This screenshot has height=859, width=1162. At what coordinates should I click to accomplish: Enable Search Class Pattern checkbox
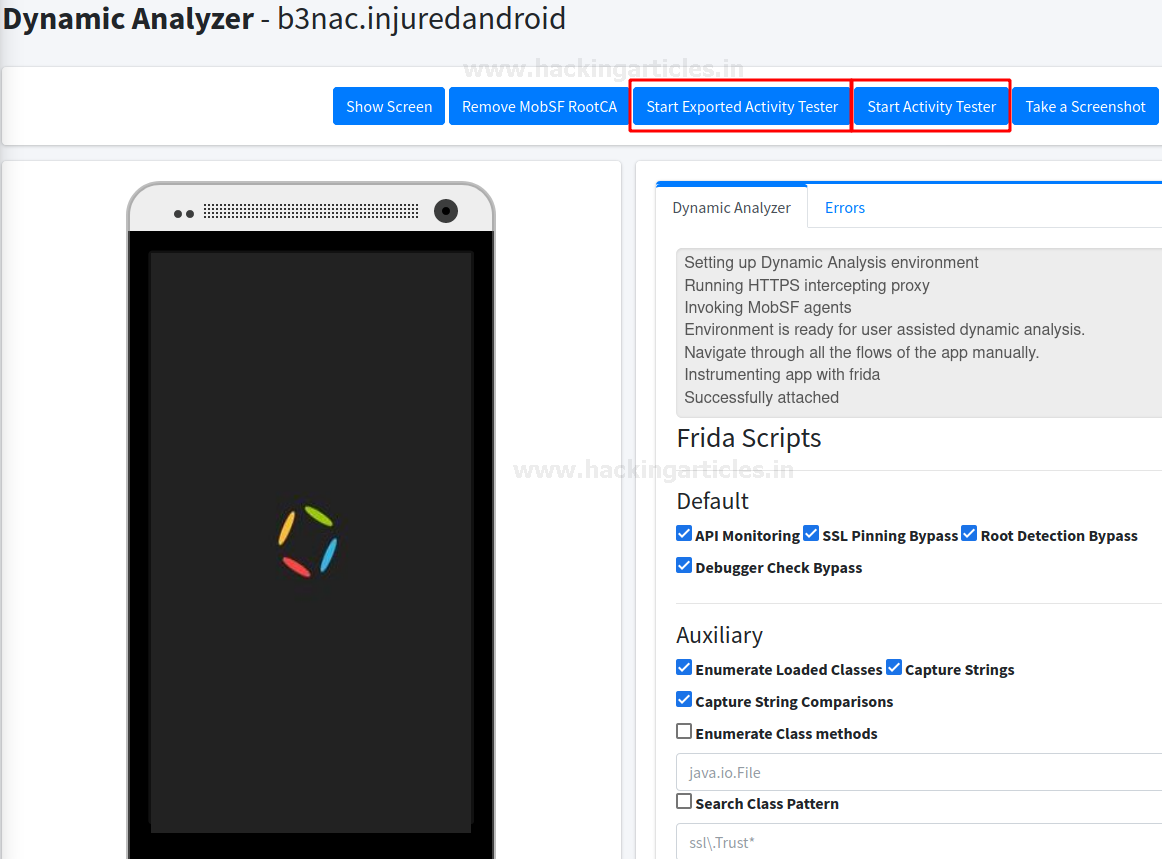684,801
